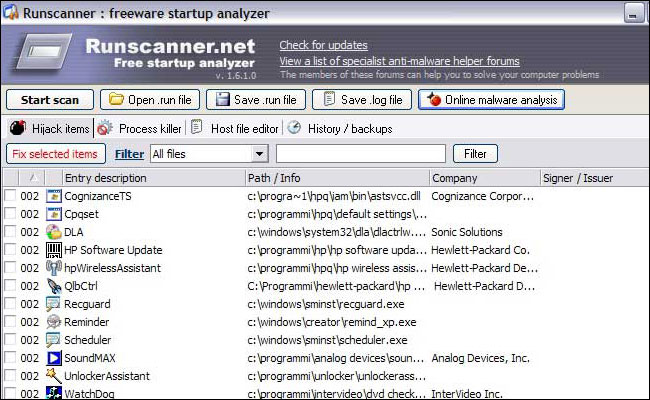Select the InterVideo Inc. company cell
The image size is (650, 400).
(467, 394)
